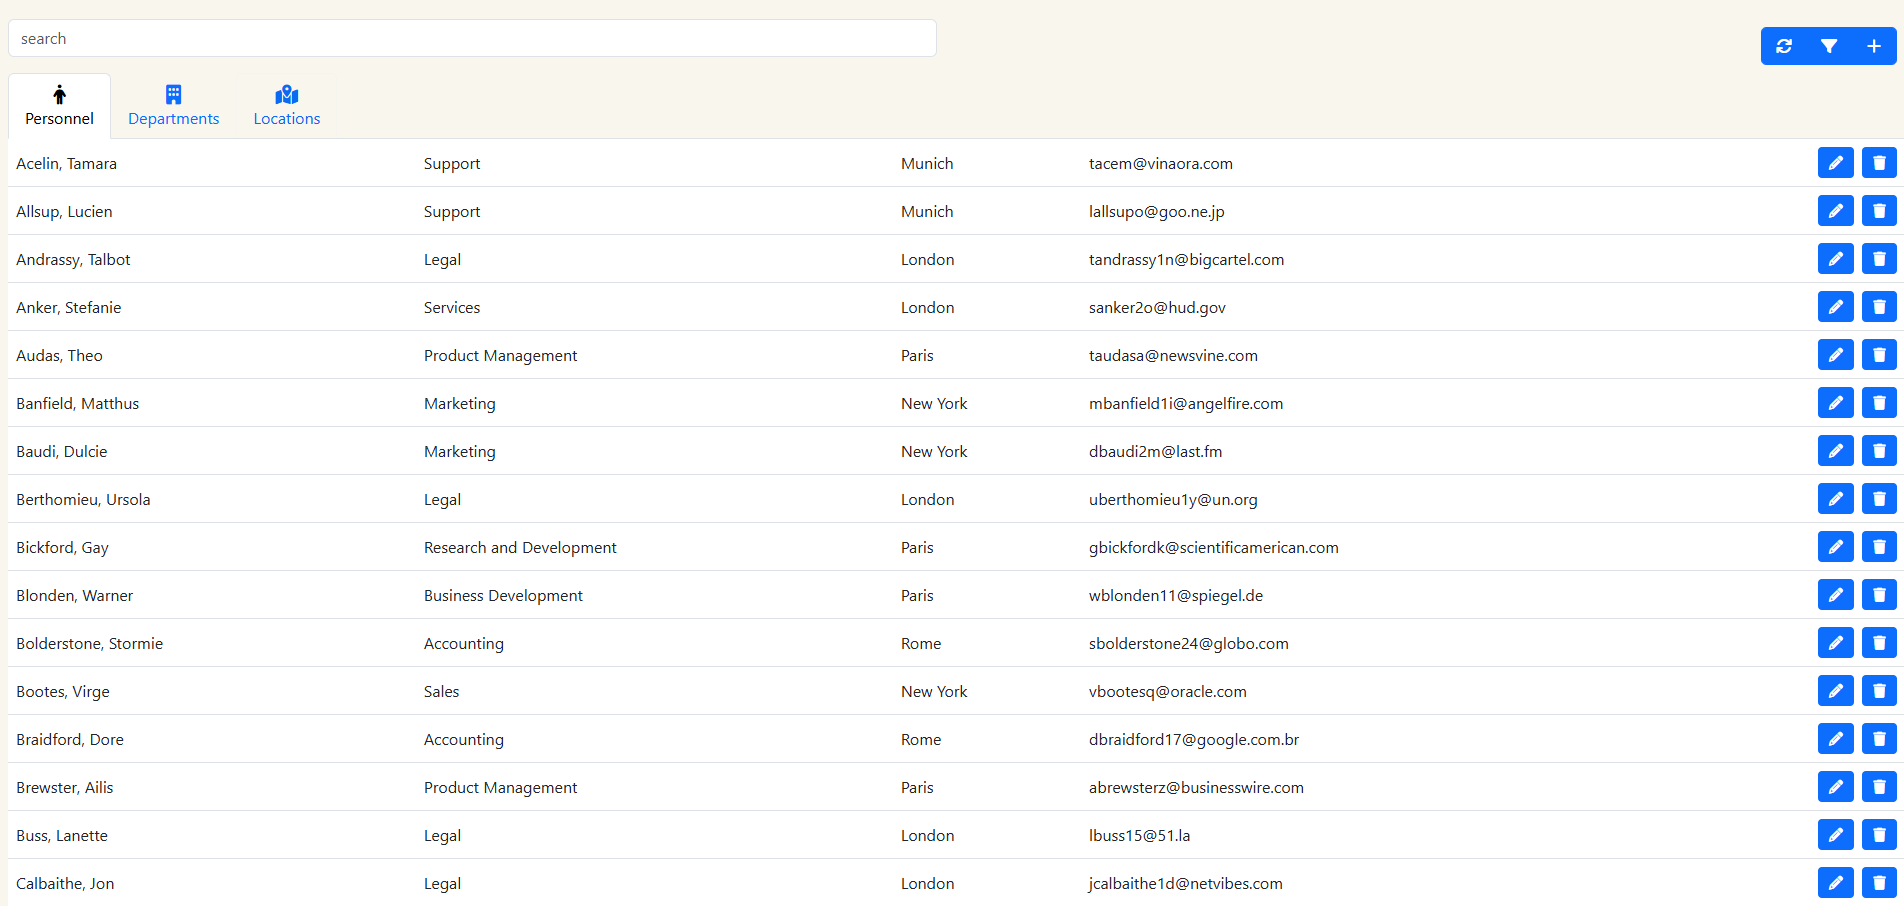This screenshot has height=906, width=1904.
Task: Click the refresh icon in top toolbar
Action: [x=1784, y=46]
